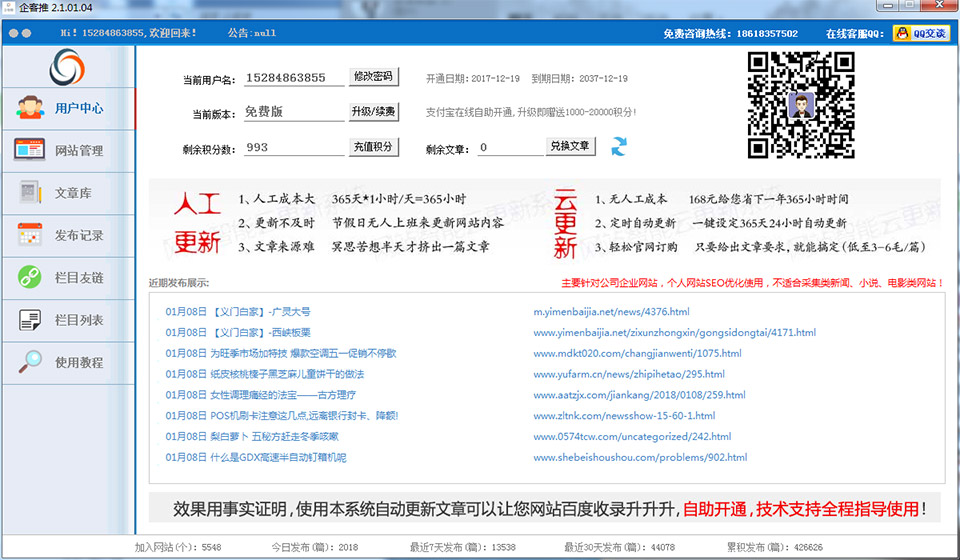Open the POS机刷卡注意这几点 post
Image resolution: width=960 pixels, height=560 pixels.
[282, 416]
